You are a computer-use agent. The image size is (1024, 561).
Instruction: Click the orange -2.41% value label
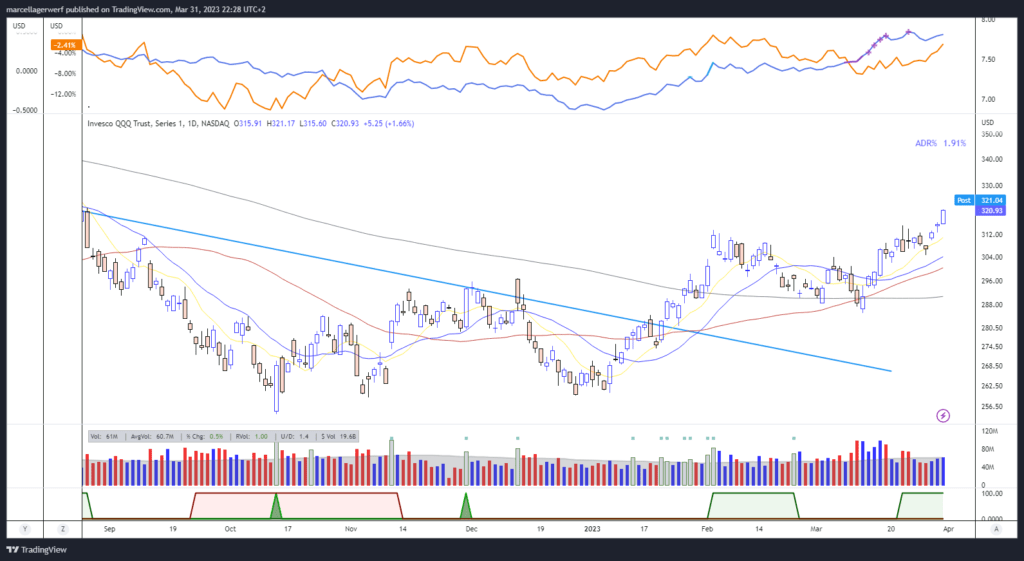(66, 45)
